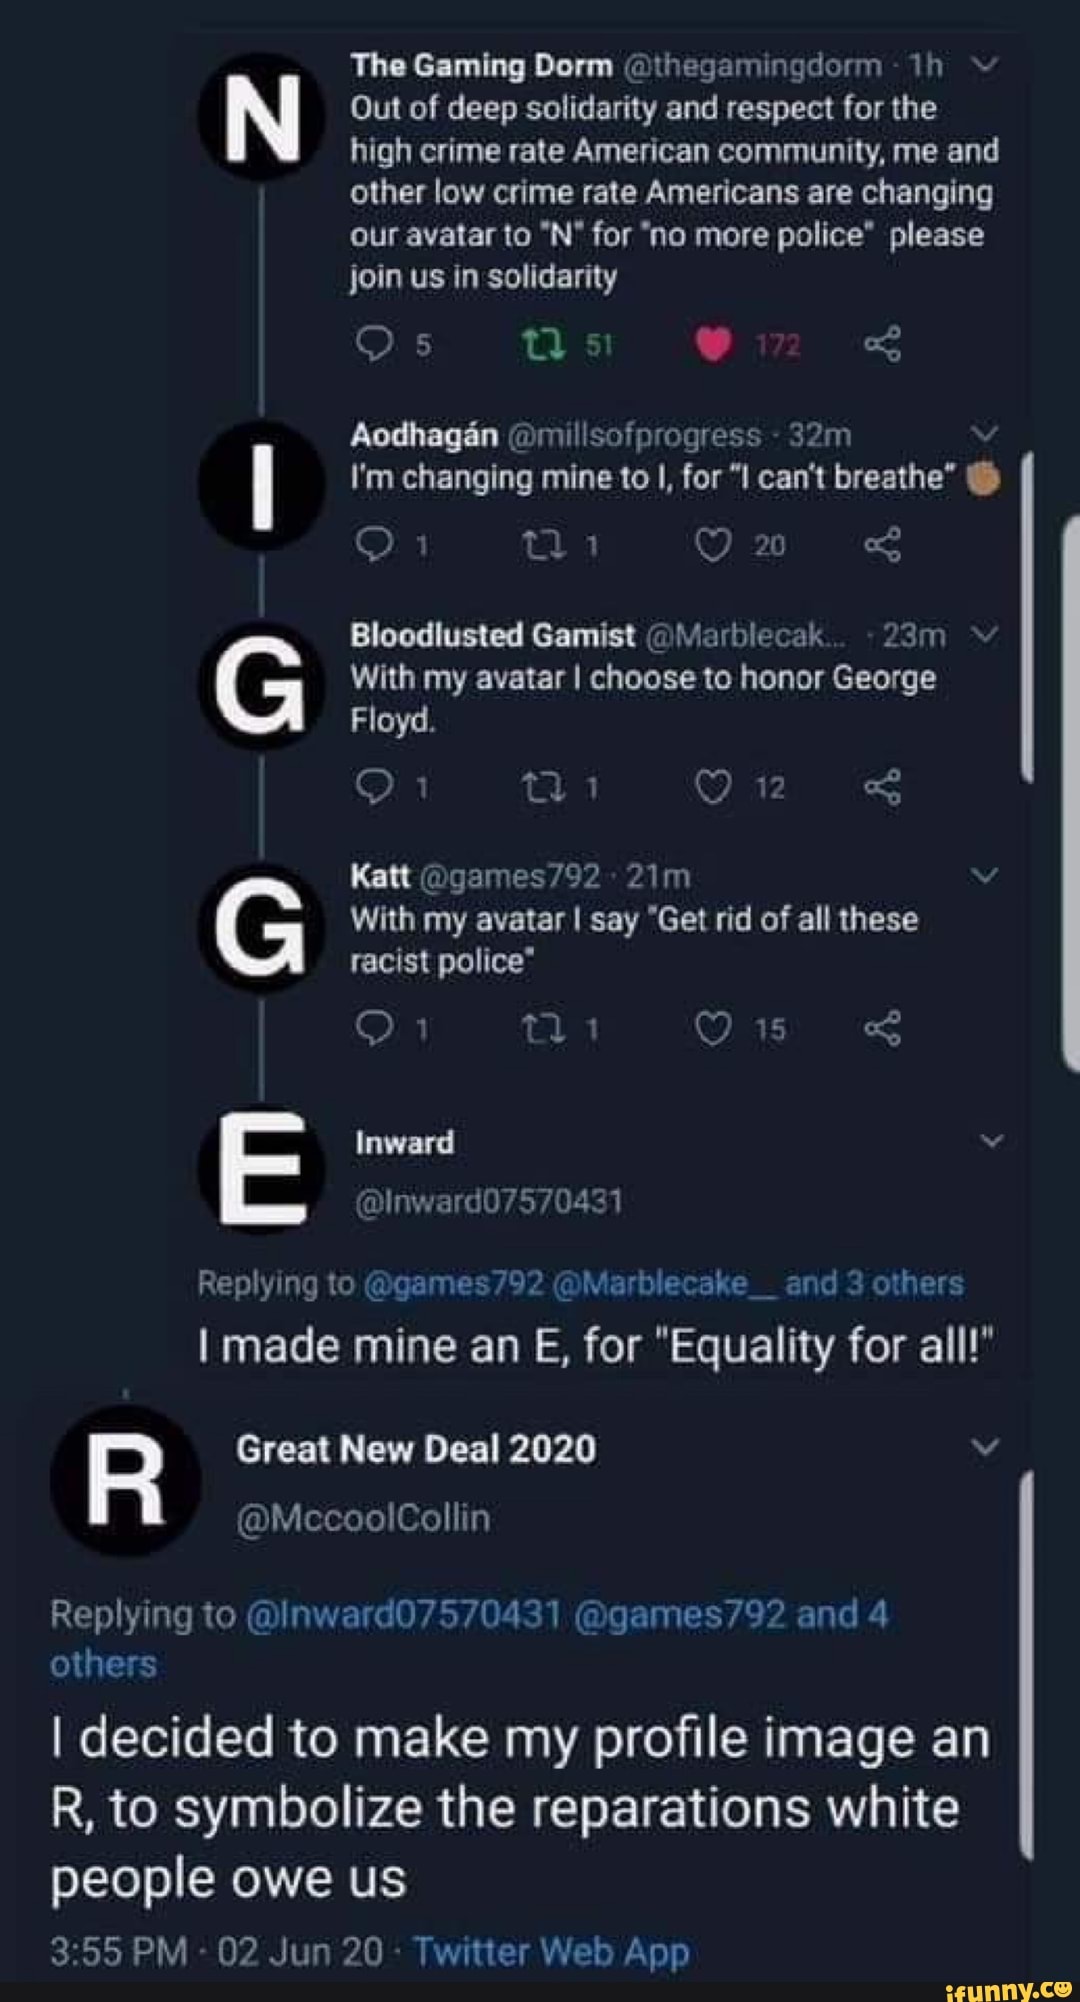Image resolution: width=1080 pixels, height=2002 pixels.
Task: Reply to the Bloodlusted Gamist tweet
Action: tap(375, 788)
